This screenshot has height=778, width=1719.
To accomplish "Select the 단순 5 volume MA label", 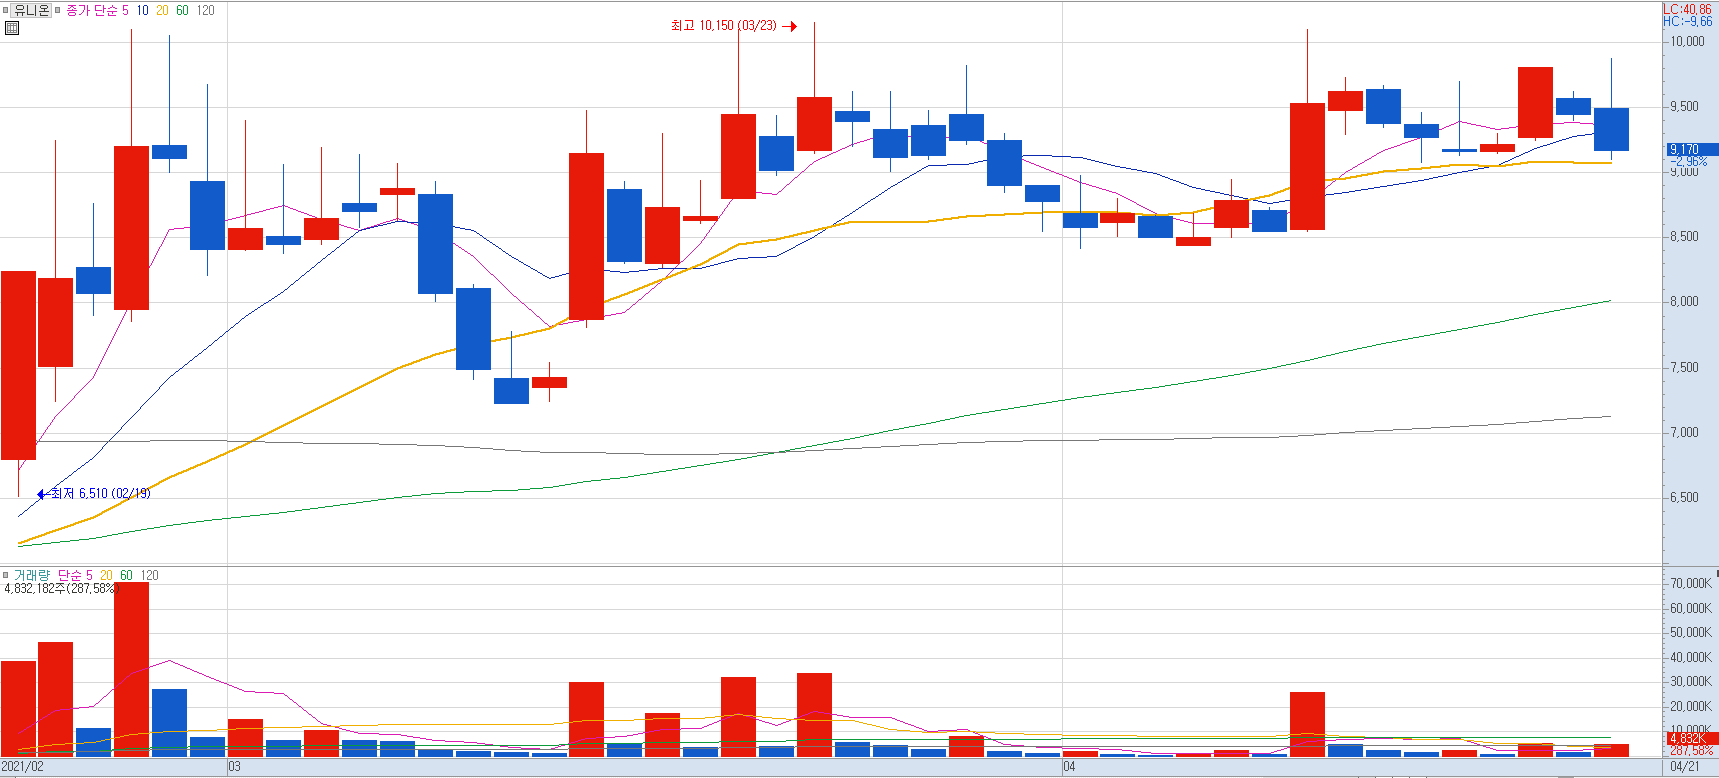I will [x=75, y=575].
